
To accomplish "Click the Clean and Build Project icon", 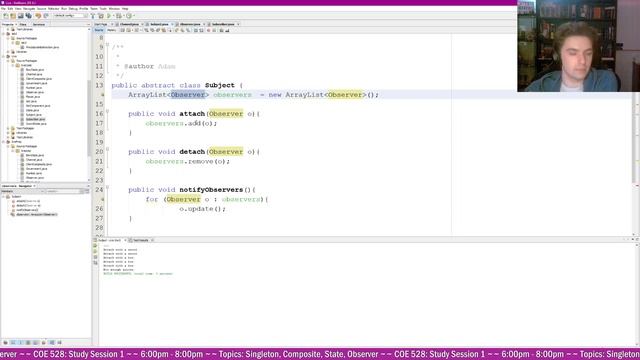I will [x=101, y=16].
